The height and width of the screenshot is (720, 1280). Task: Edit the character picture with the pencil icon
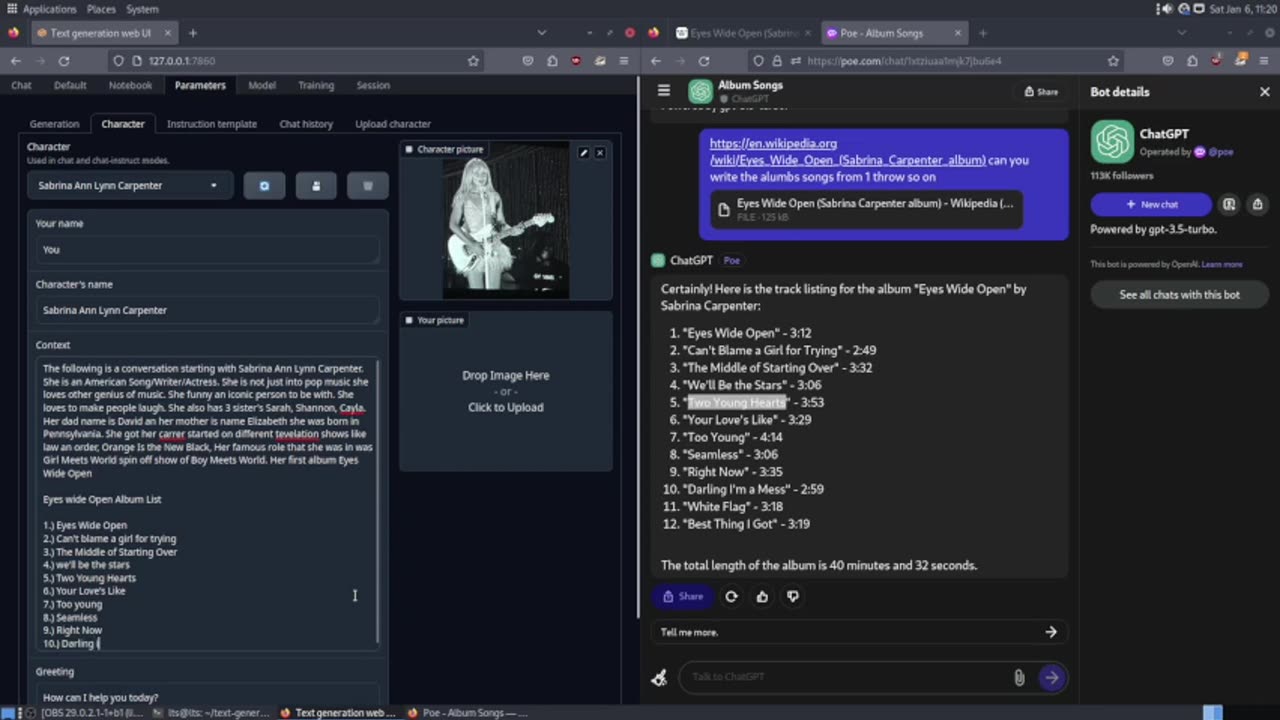coord(584,153)
